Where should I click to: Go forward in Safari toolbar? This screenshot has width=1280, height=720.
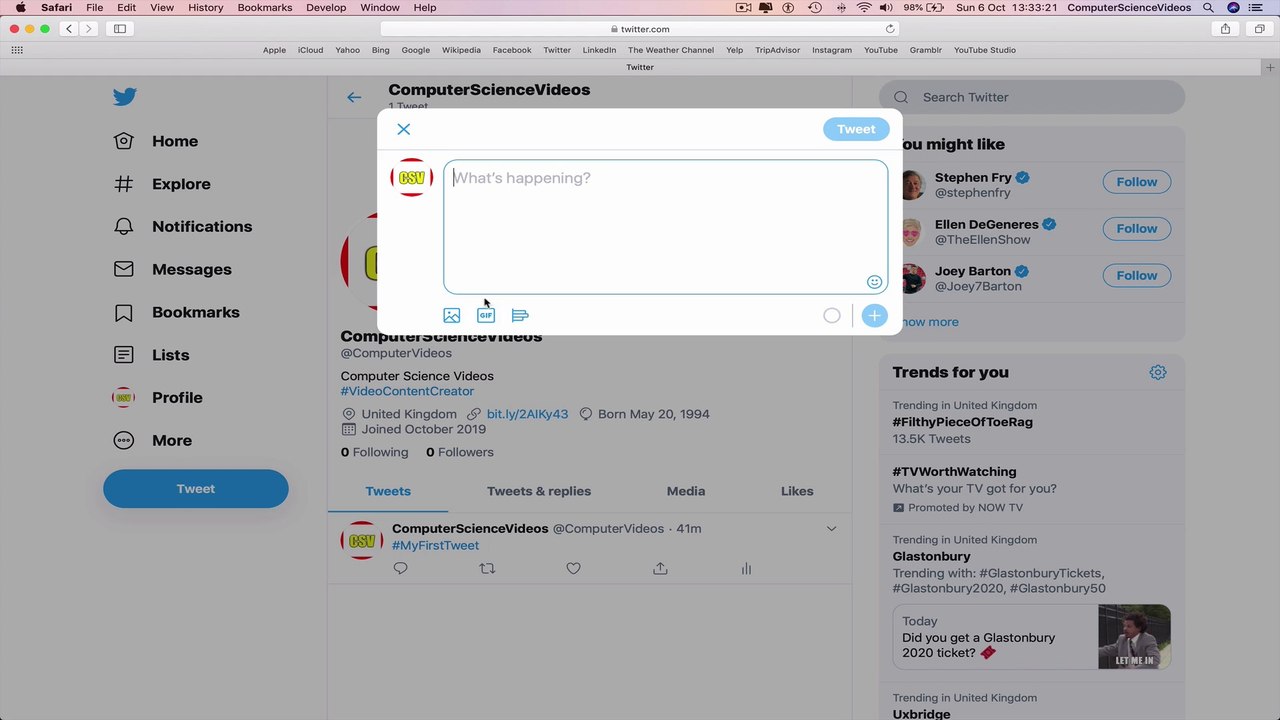point(88,29)
